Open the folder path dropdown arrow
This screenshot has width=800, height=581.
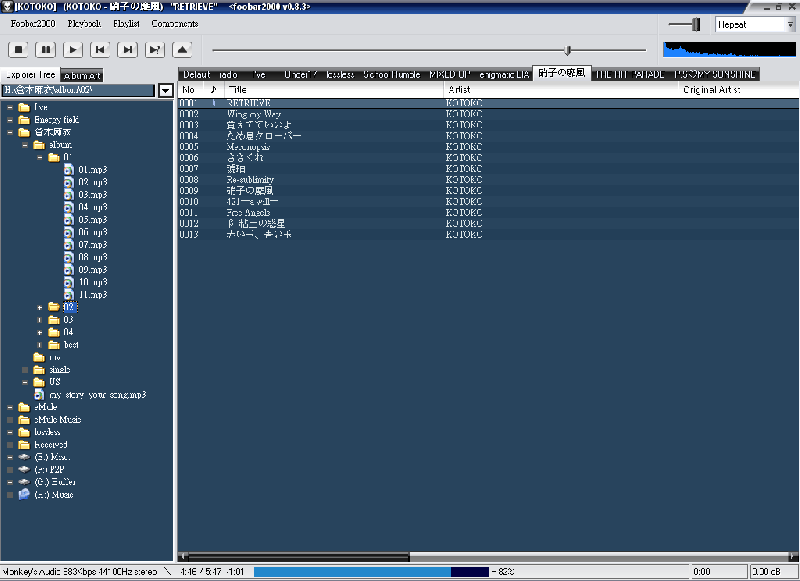point(165,90)
